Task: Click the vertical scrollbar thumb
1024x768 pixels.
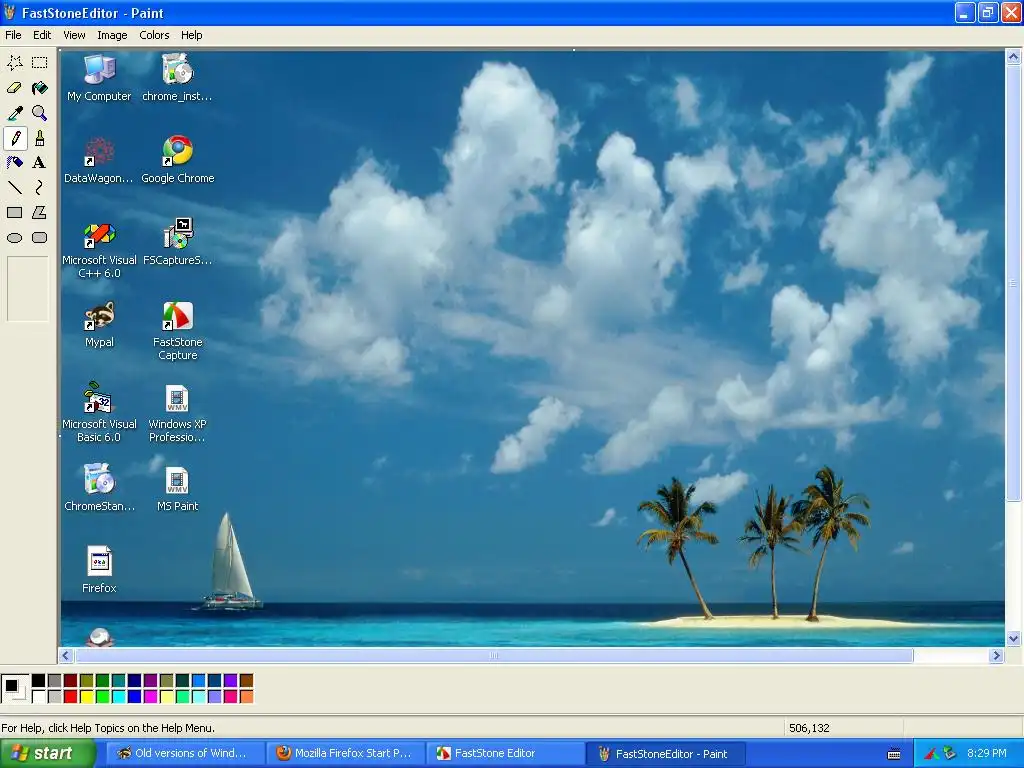Action: point(1013,283)
